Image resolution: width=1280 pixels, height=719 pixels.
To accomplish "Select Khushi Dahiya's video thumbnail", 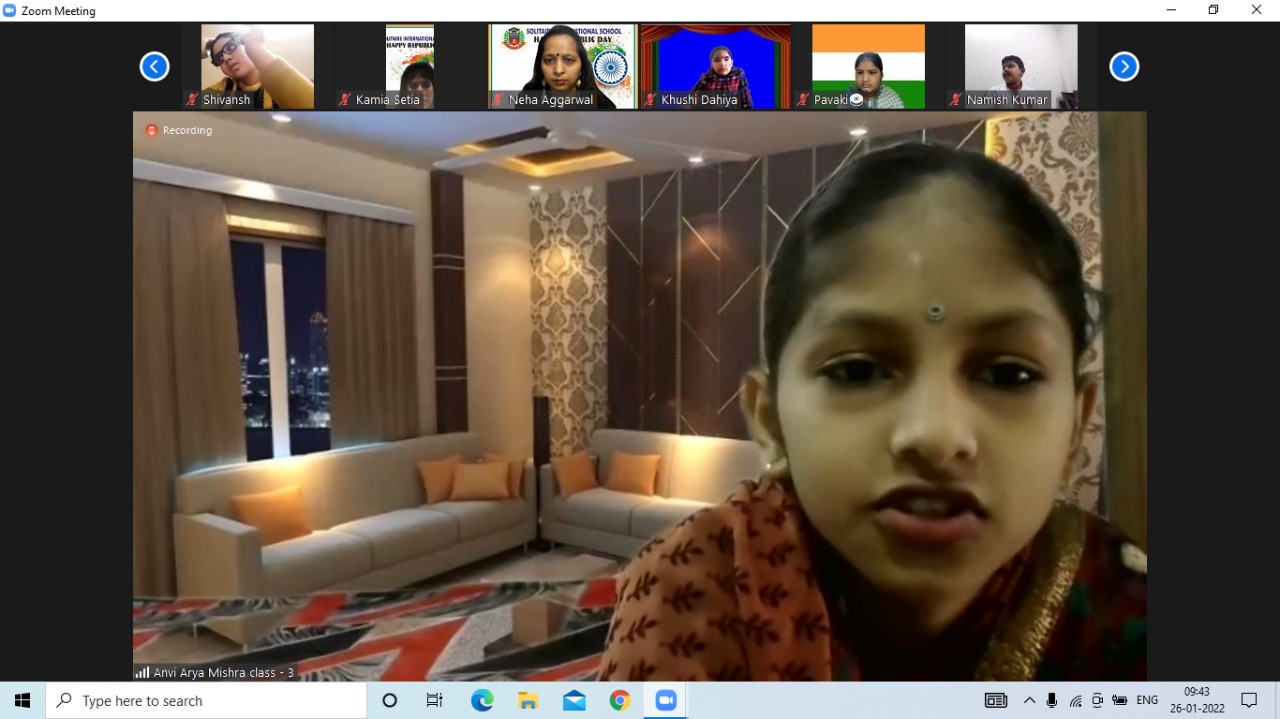I will [x=715, y=66].
